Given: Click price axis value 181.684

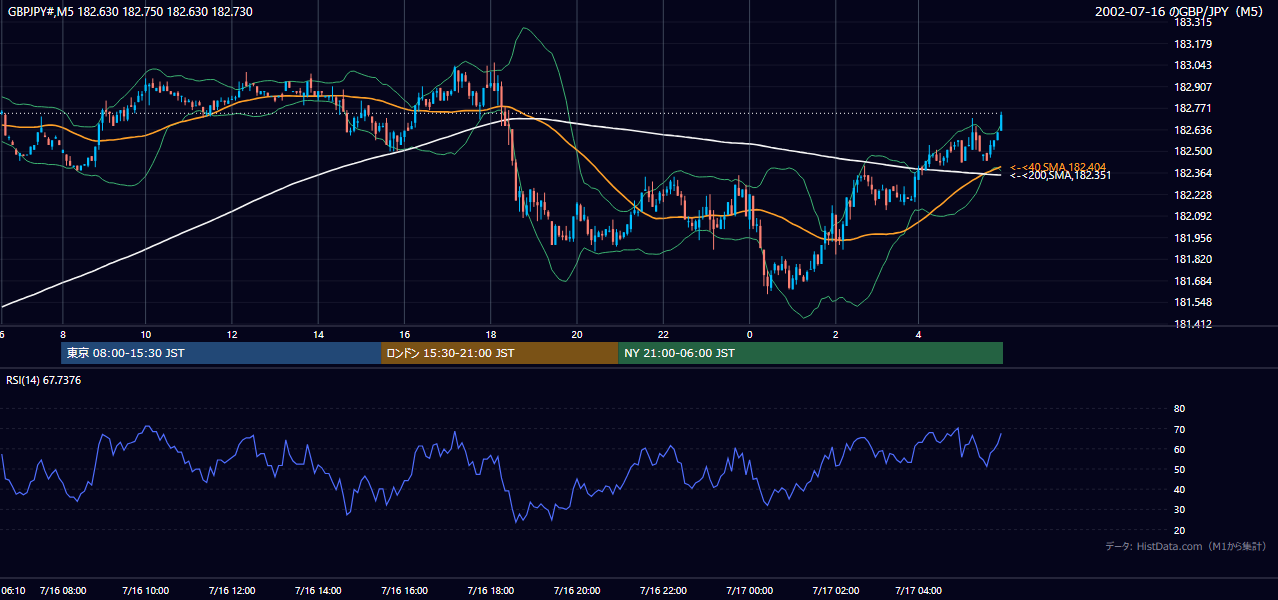Looking at the screenshot, I should (1192, 281).
